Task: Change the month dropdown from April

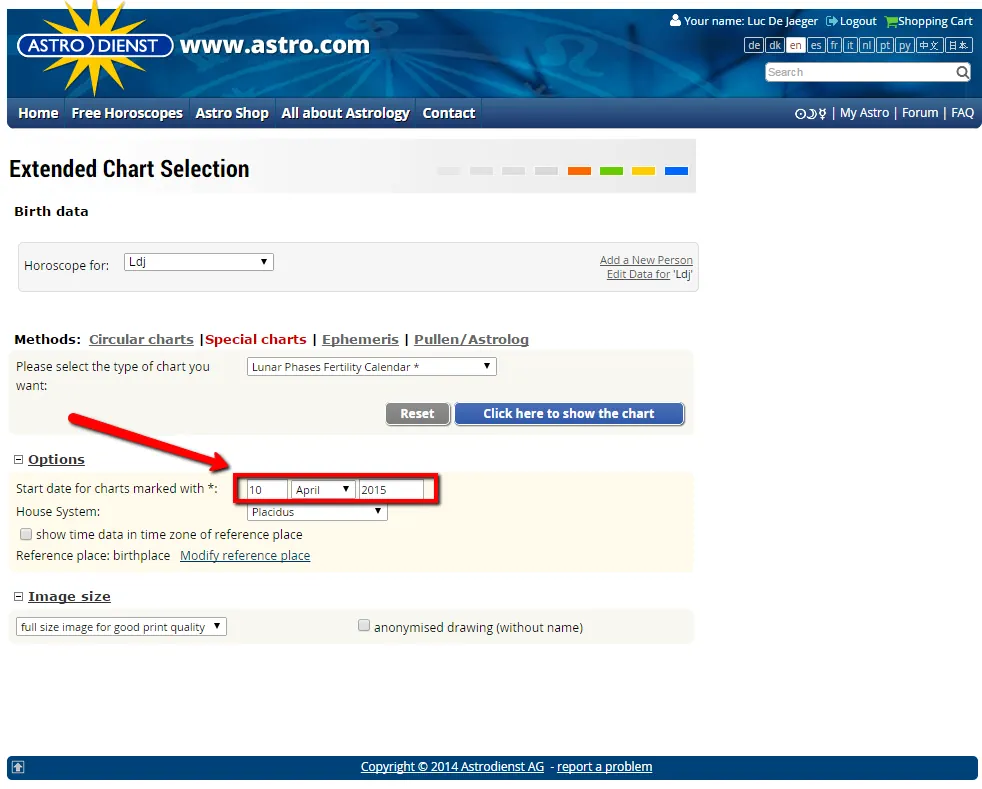Action: point(321,489)
